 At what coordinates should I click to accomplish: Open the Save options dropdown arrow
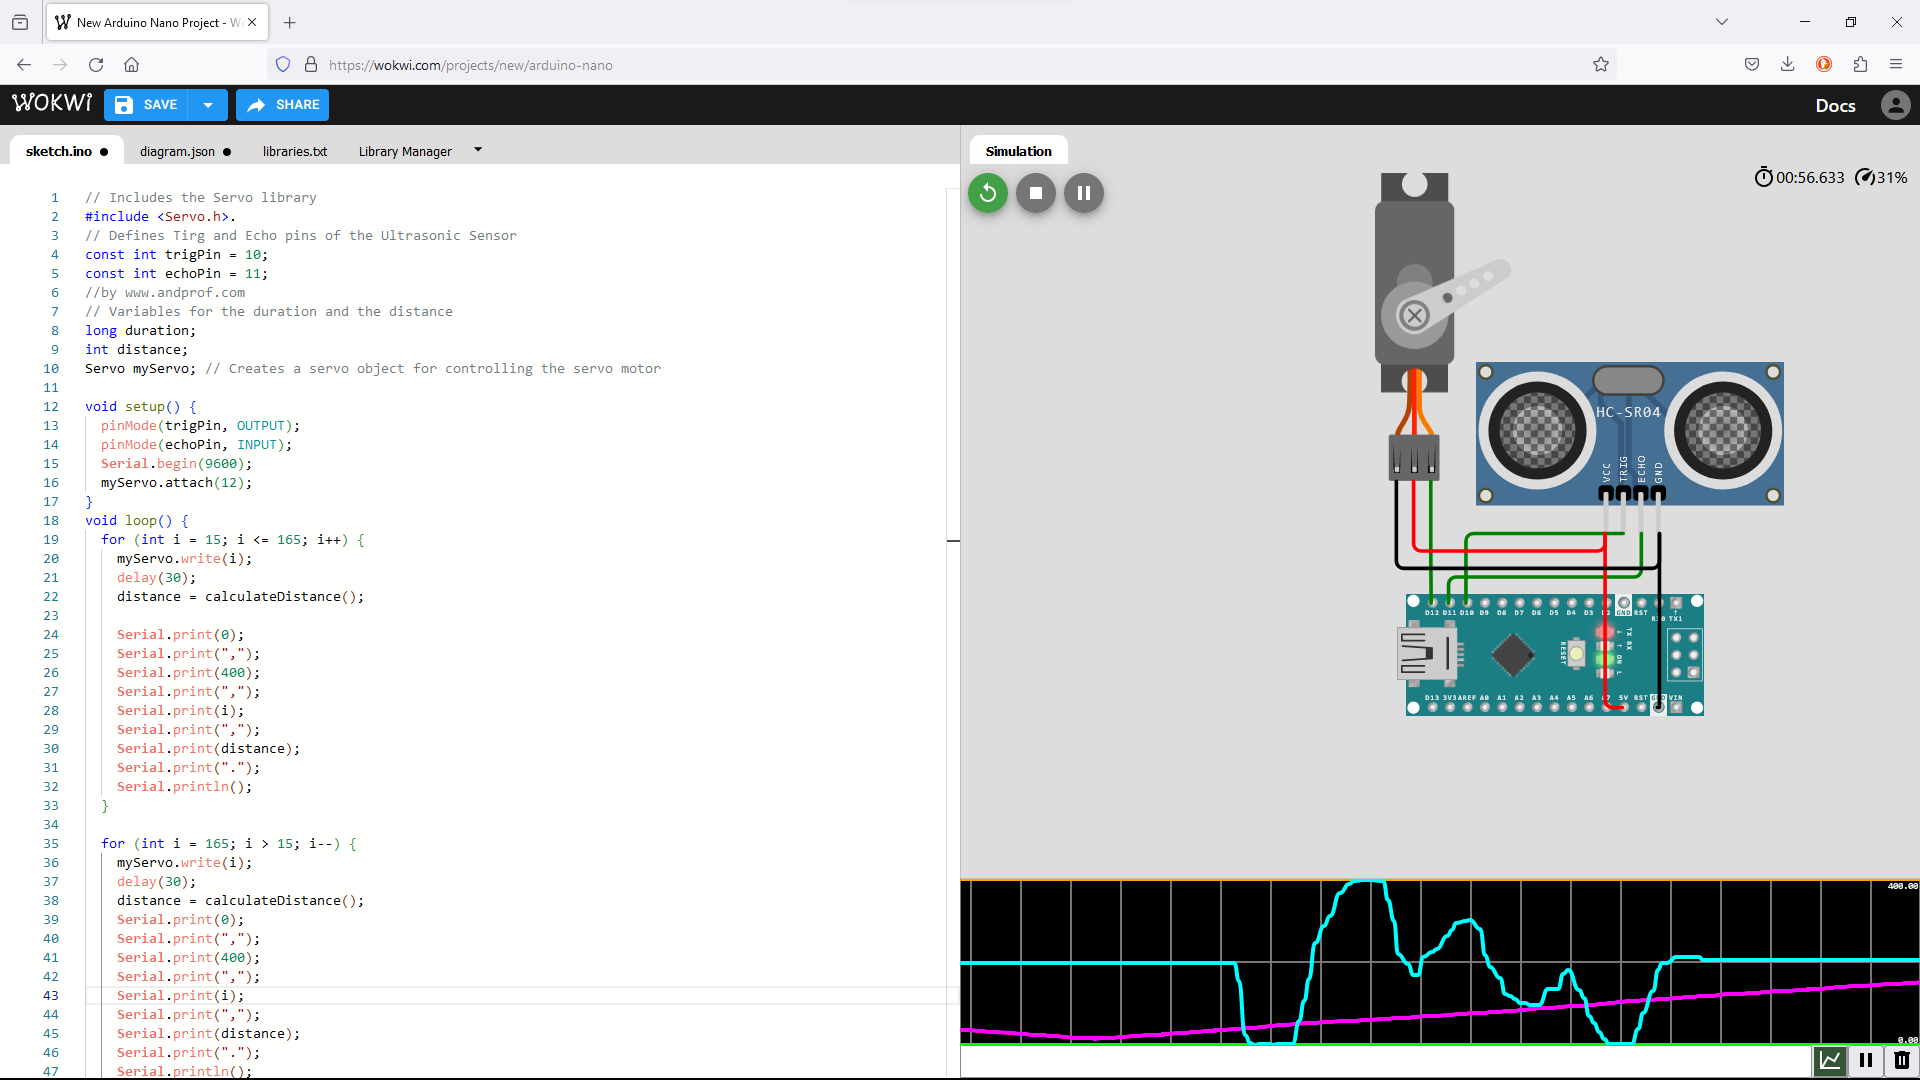[x=208, y=105]
